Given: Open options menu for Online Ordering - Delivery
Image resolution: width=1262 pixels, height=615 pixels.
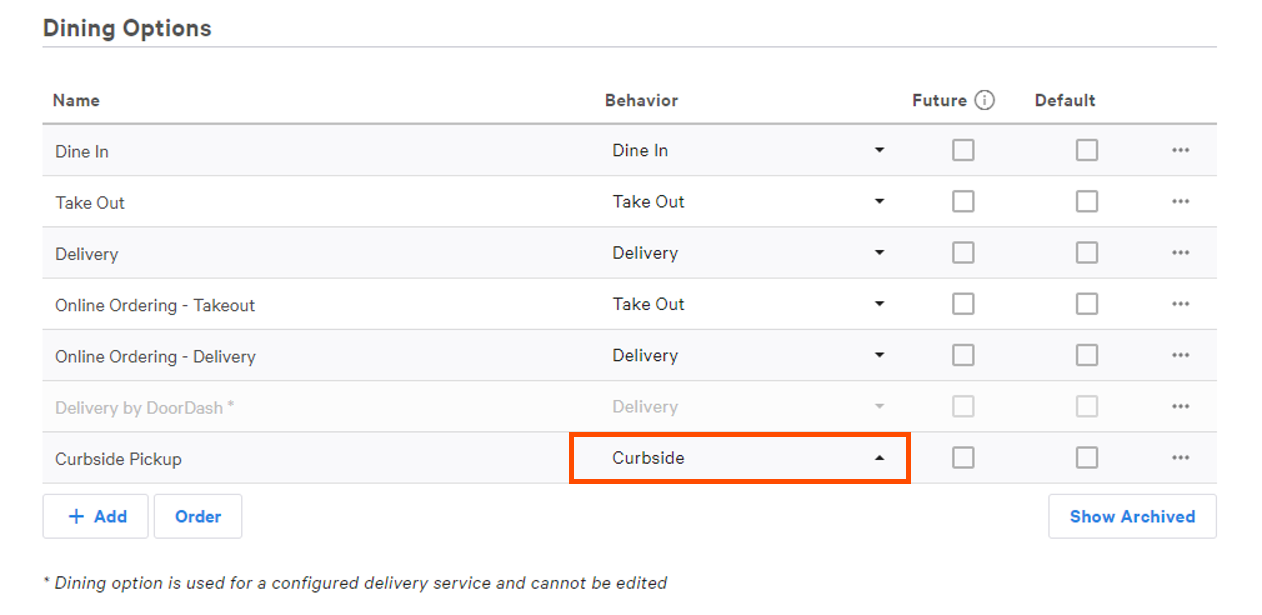Looking at the screenshot, I should pos(1180,355).
